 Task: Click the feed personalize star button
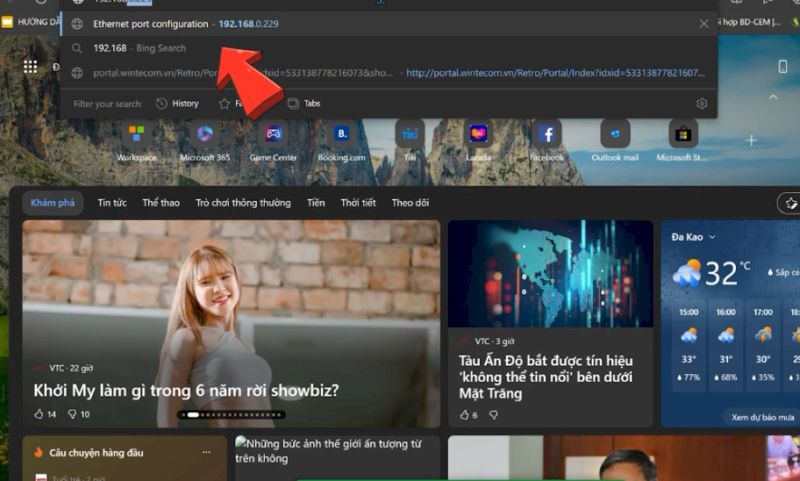click(x=790, y=203)
